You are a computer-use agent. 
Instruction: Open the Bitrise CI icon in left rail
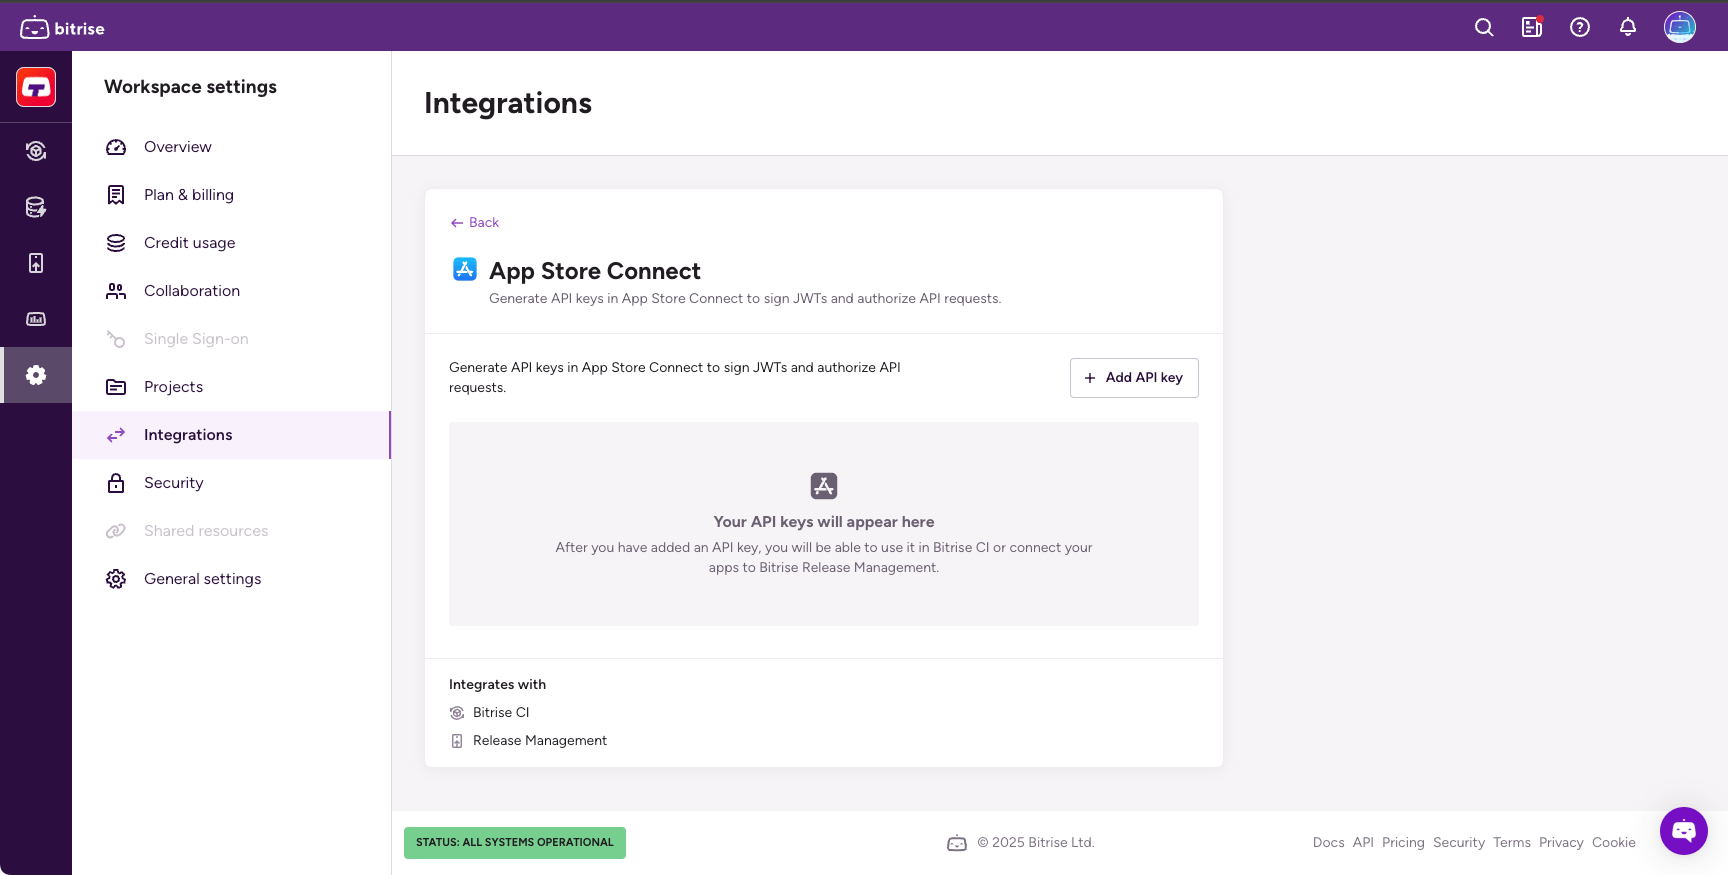tap(36, 151)
